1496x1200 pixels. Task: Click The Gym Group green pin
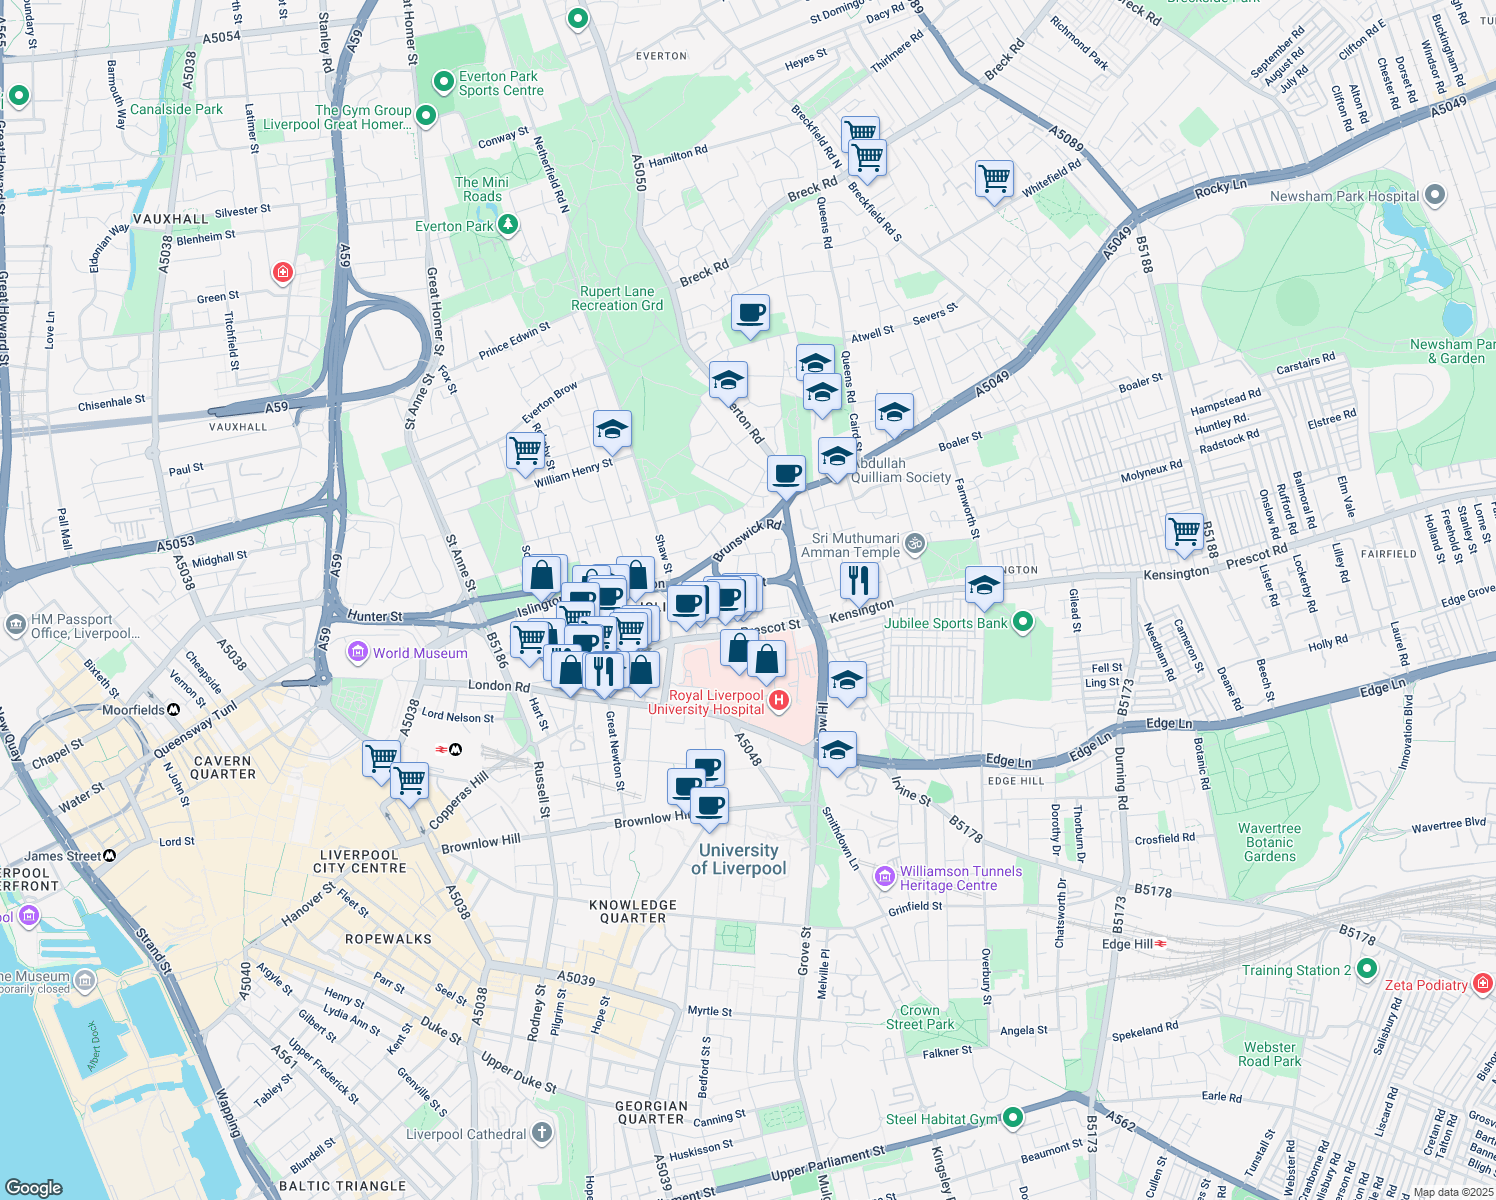(x=425, y=116)
